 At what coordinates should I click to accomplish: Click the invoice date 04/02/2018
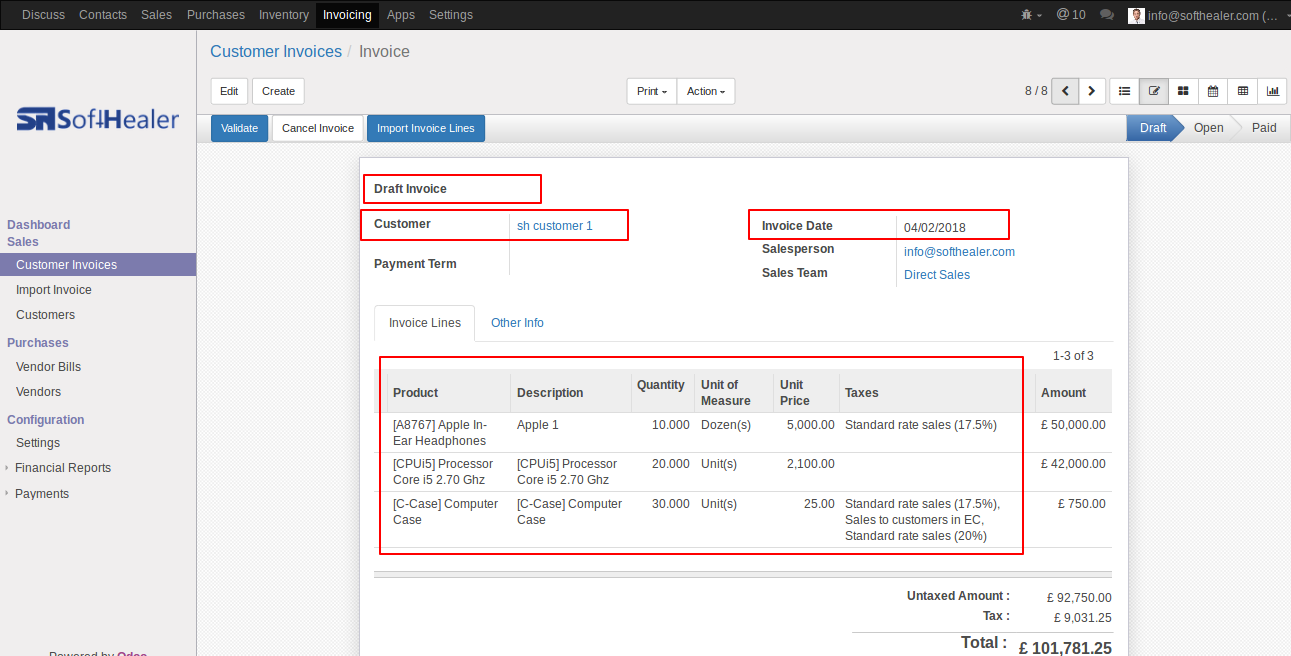(x=935, y=227)
